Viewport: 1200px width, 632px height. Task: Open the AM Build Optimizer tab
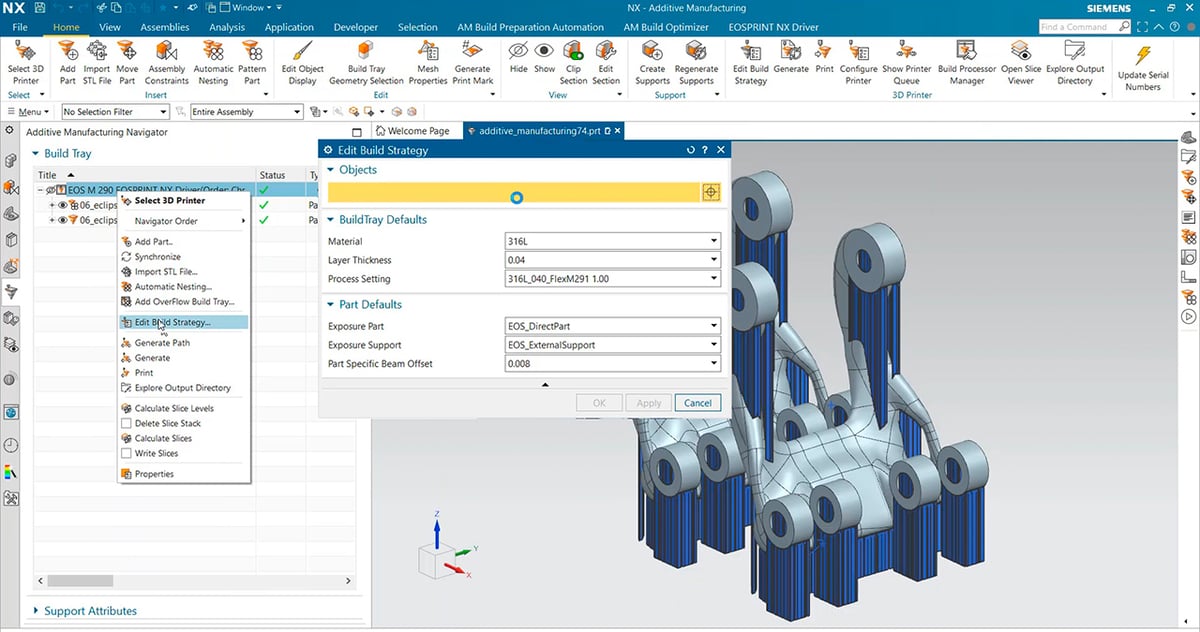coord(666,27)
